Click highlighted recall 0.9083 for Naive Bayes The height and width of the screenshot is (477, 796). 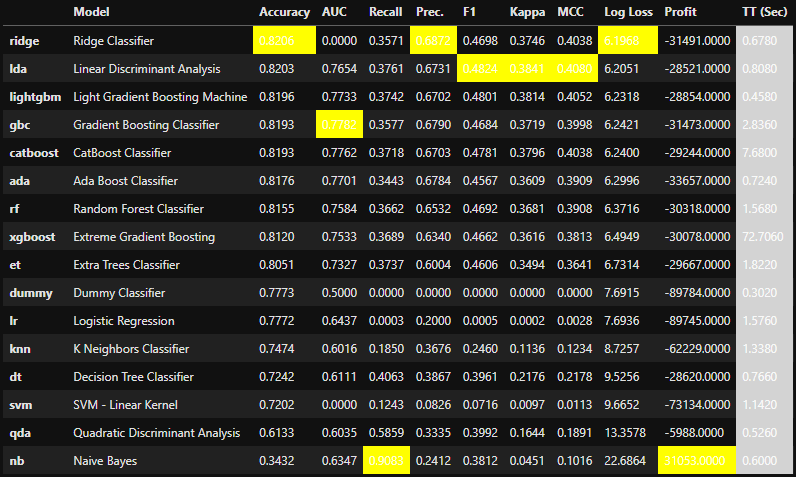pyautogui.click(x=386, y=461)
